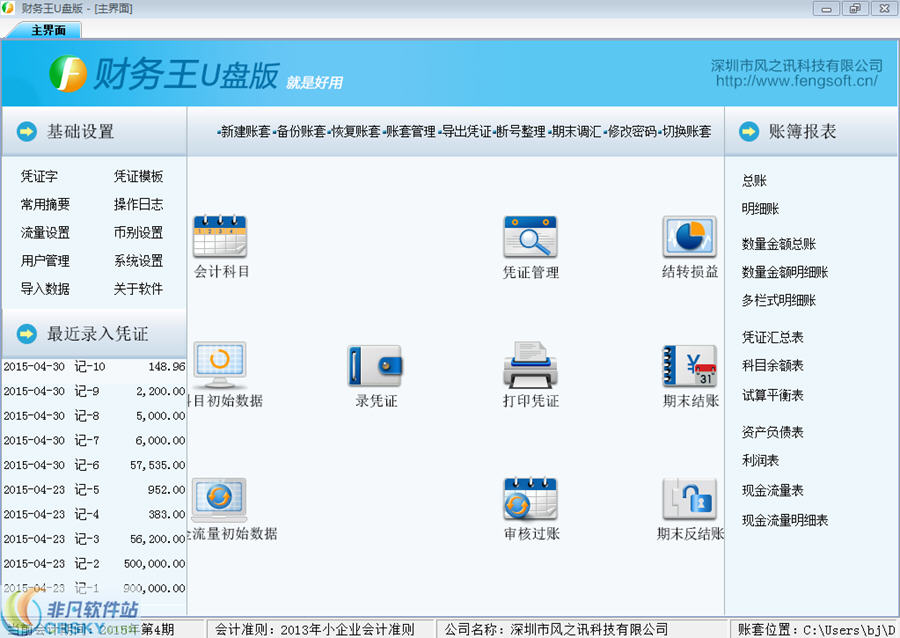Click the 期末反结账 unlock icon
This screenshot has height=638, width=900.
pos(689,499)
